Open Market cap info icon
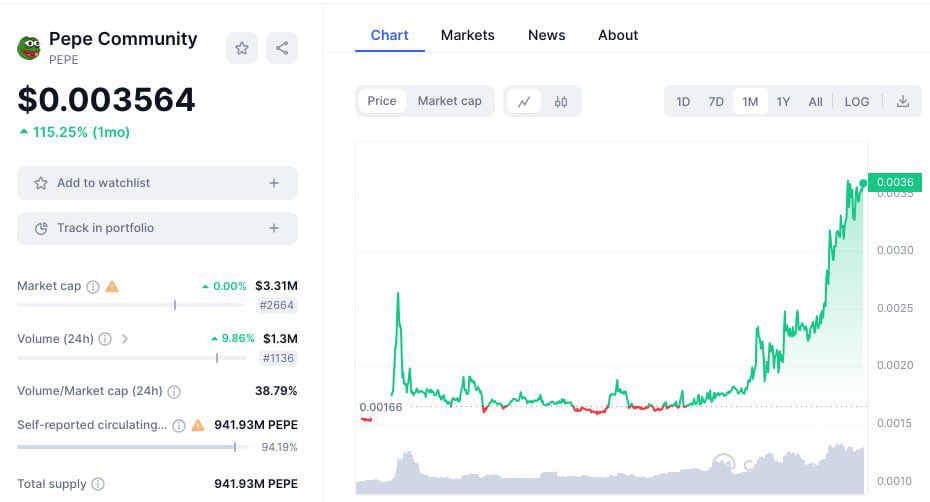This screenshot has height=502, width=930. (x=93, y=287)
